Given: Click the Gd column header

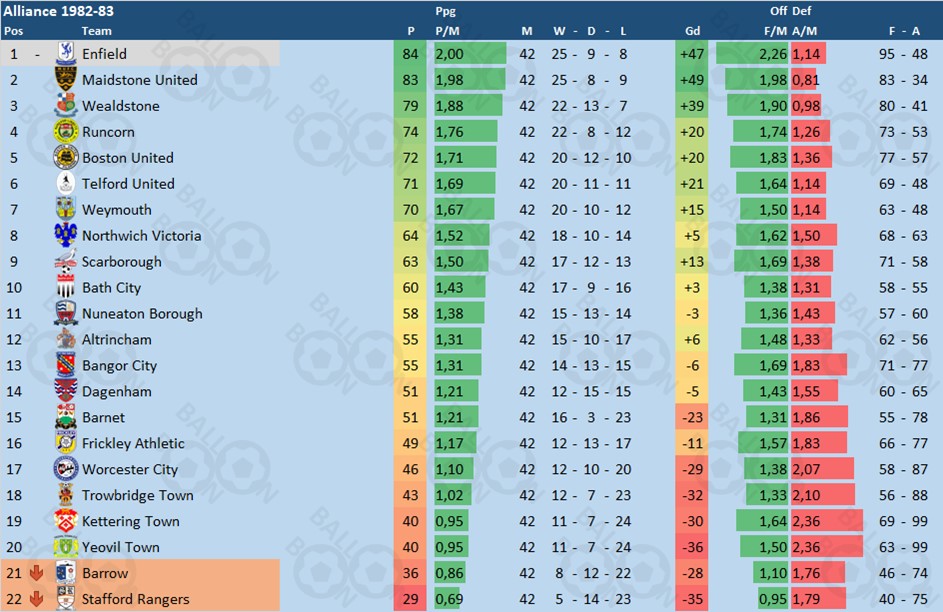Looking at the screenshot, I should [x=692, y=31].
